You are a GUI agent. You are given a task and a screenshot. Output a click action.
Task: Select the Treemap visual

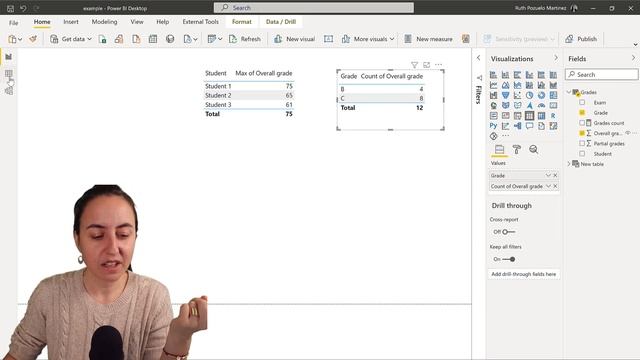click(553, 95)
